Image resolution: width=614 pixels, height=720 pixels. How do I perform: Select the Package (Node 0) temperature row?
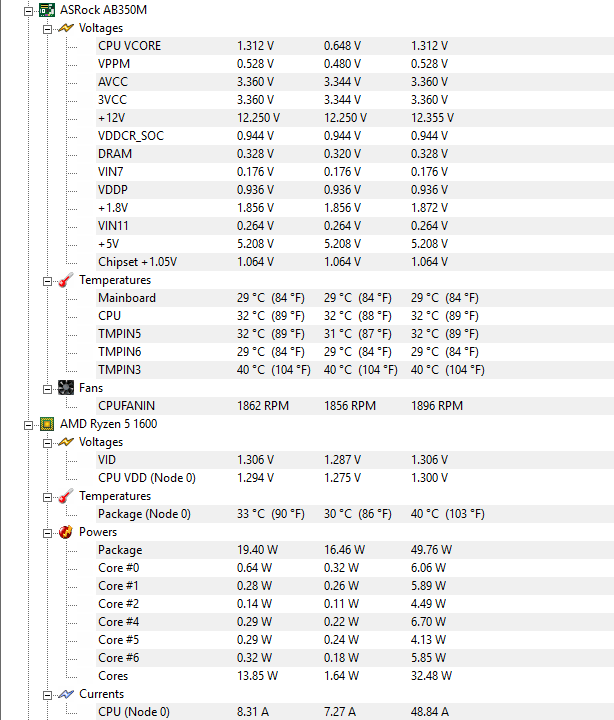coord(355,514)
